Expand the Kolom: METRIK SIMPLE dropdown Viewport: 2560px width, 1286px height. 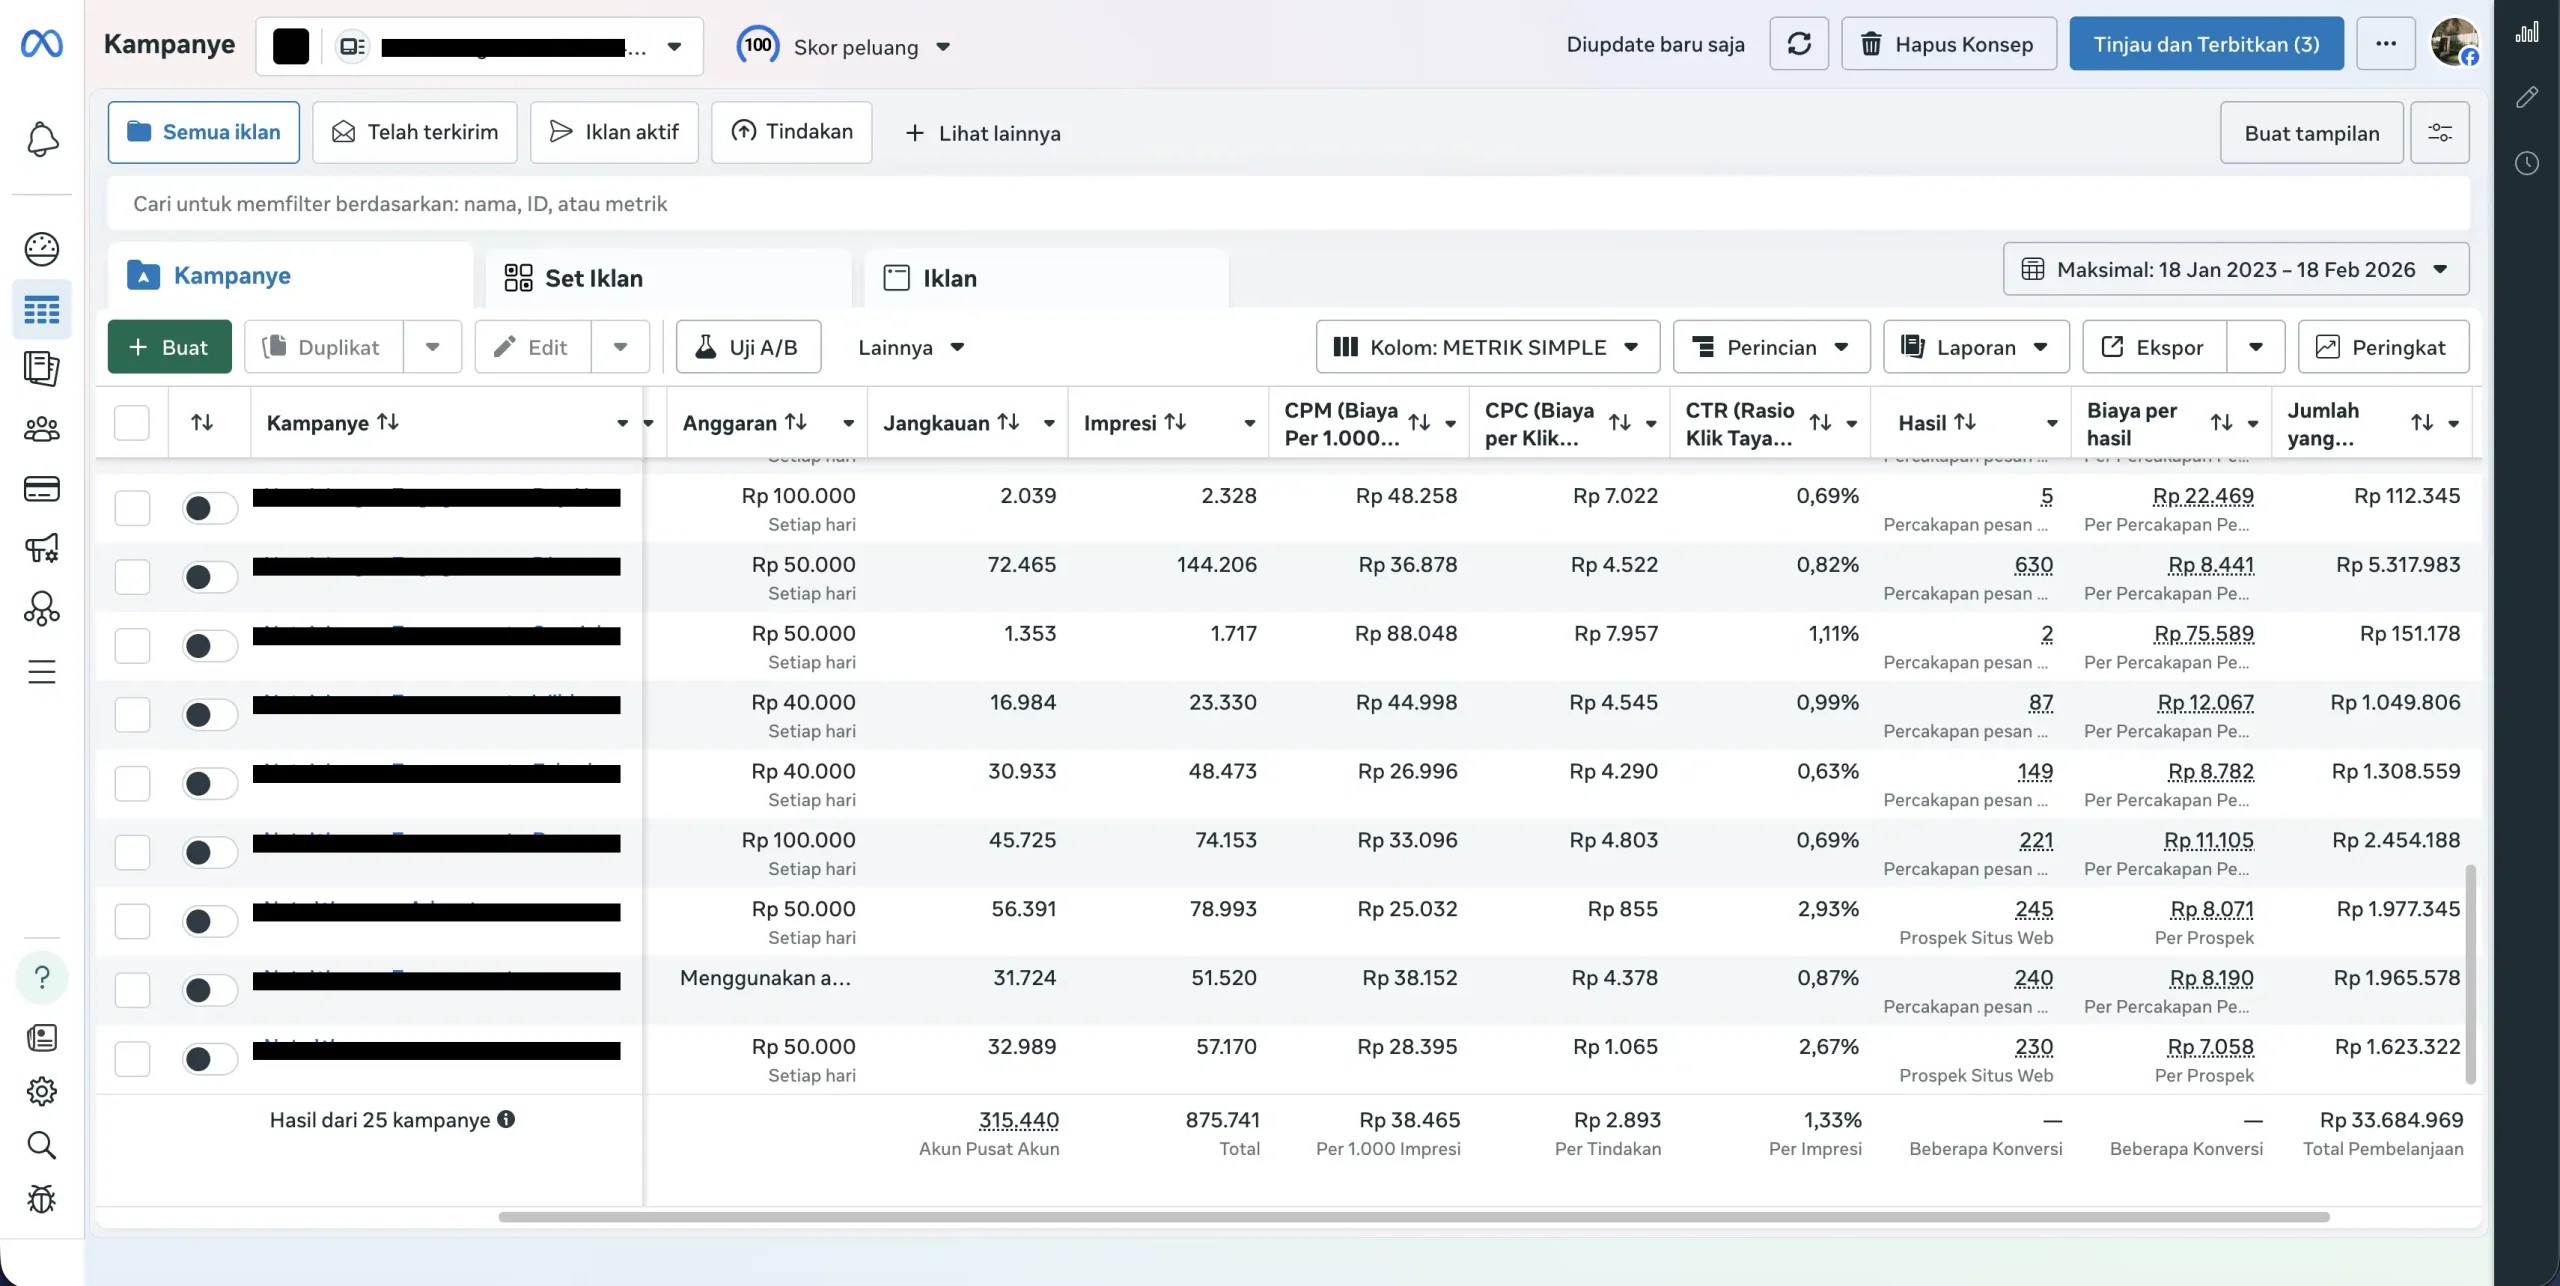pyautogui.click(x=1487, y=347)
